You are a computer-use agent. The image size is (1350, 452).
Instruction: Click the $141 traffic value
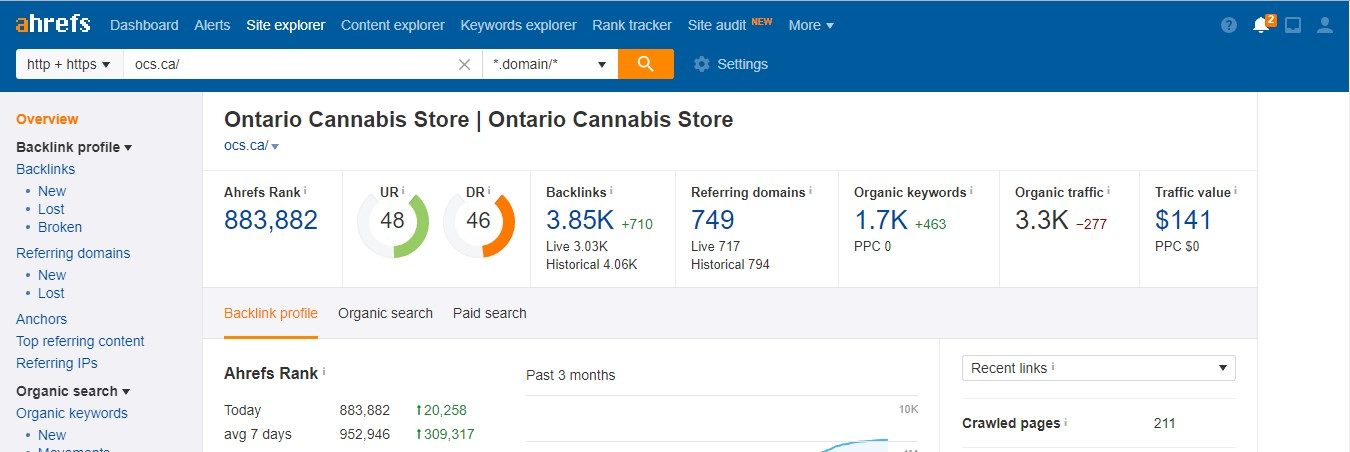(1183, 220)
